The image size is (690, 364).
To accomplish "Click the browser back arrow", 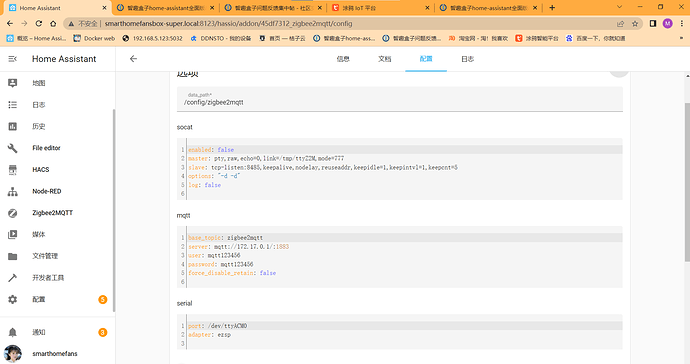I will coord(10,24).
